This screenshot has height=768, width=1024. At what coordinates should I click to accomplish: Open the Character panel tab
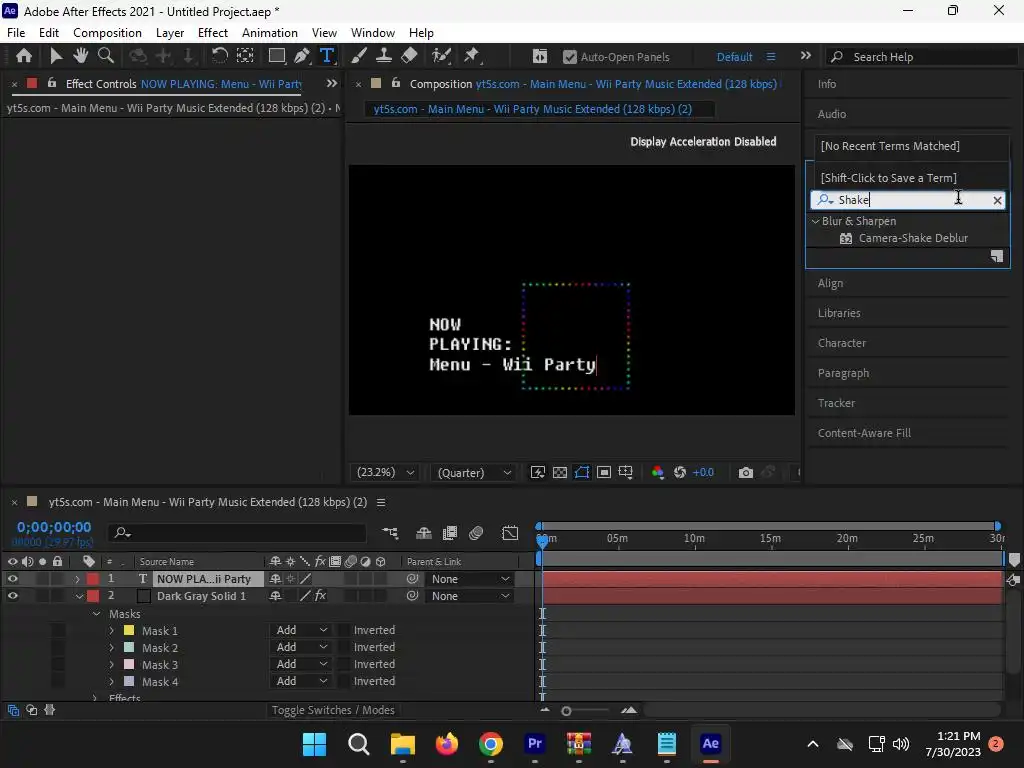[x=842, y=343]
